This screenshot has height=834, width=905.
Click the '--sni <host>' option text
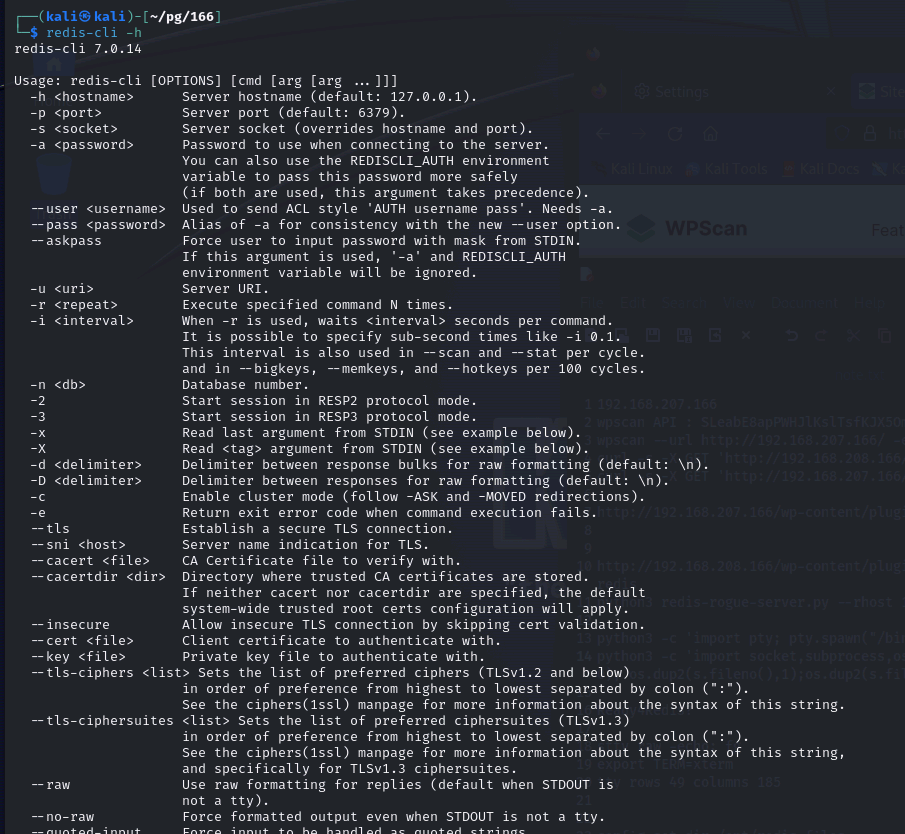(x=78, y=545)
